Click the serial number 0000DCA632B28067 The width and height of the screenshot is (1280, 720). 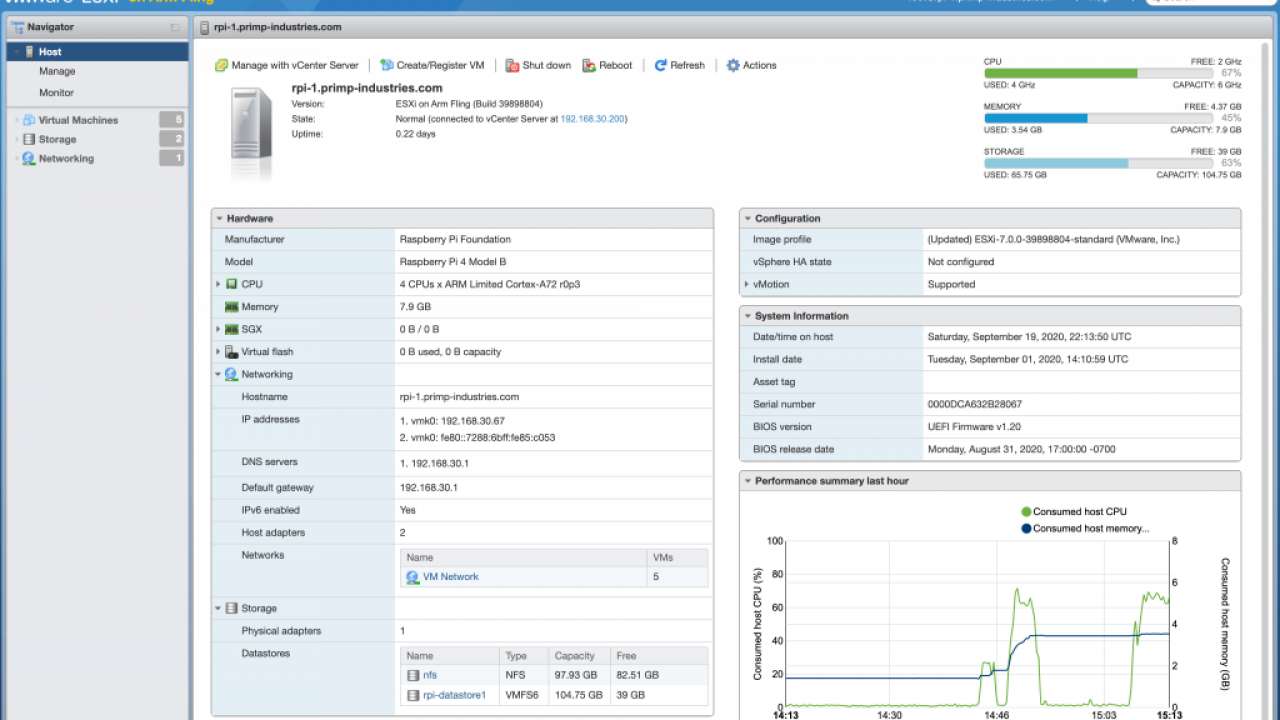tap(974, 404)
